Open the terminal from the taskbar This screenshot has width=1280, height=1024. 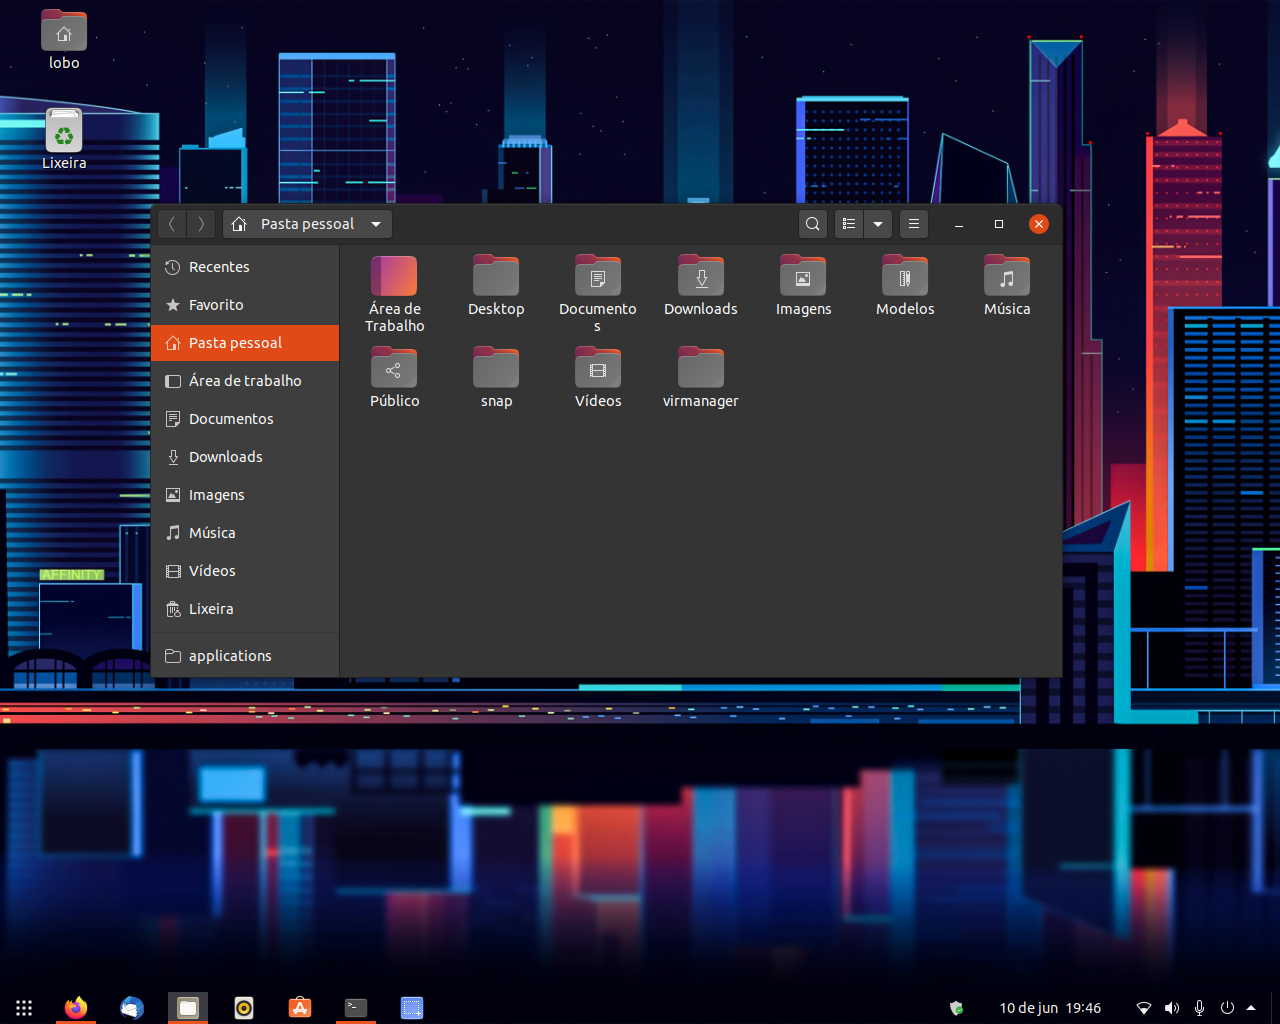pos(356,1007)
